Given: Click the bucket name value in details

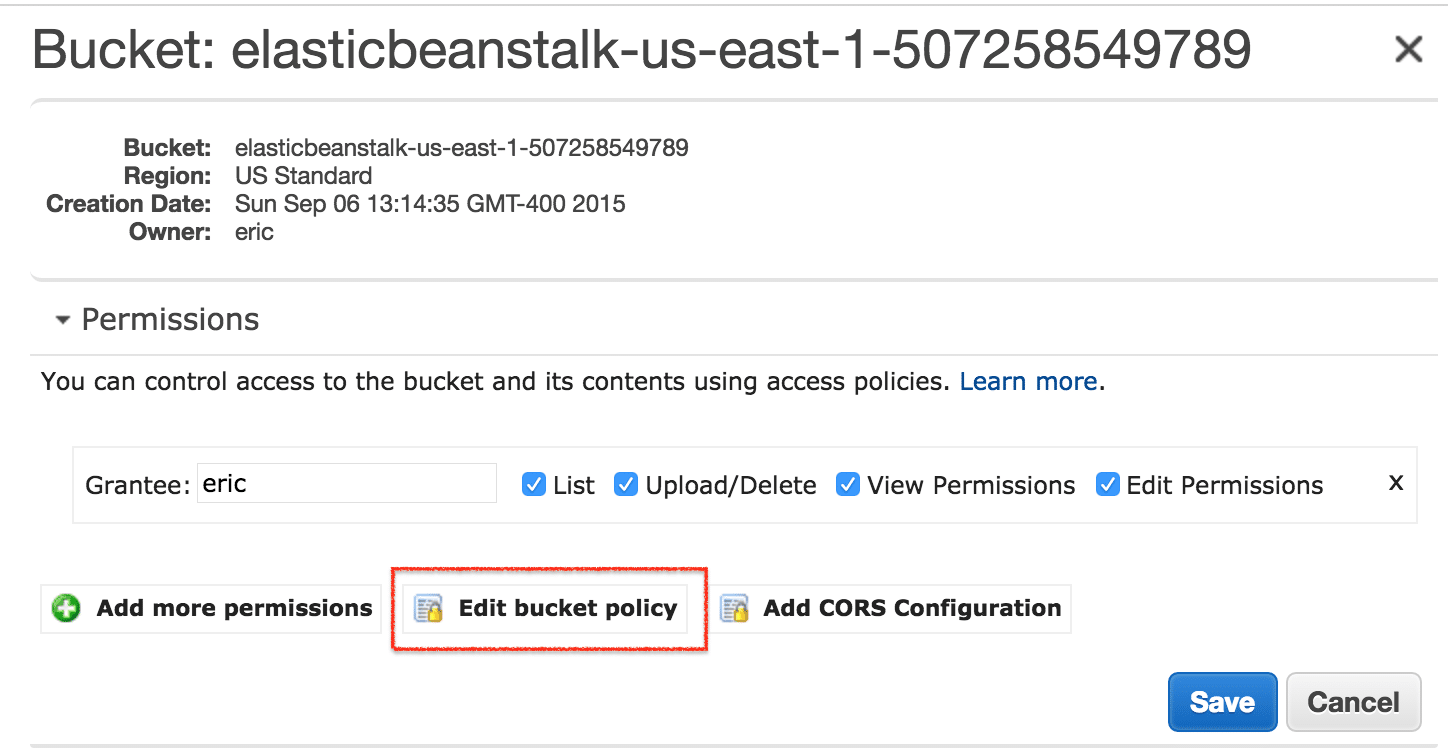Looking at the screenshot, I should [x=461, y=148].
